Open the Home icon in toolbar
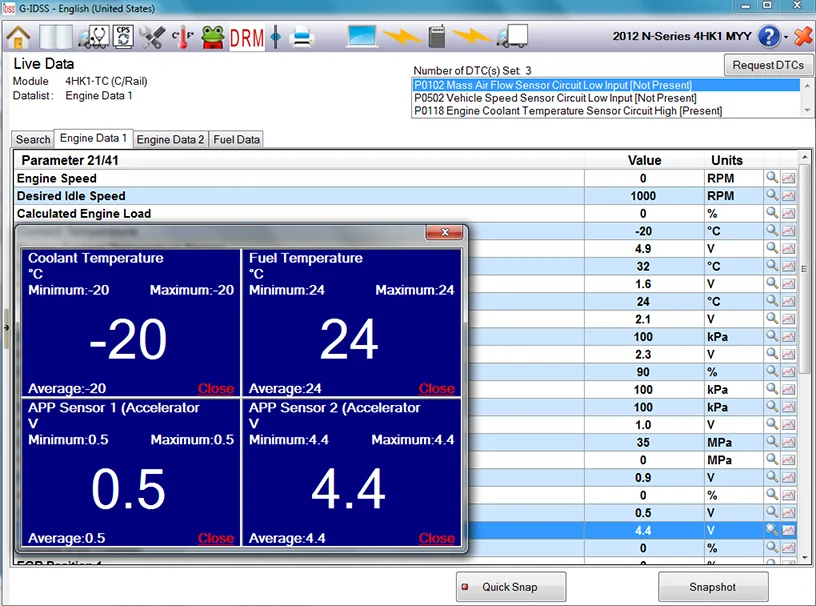 click(x=18, y=37)
